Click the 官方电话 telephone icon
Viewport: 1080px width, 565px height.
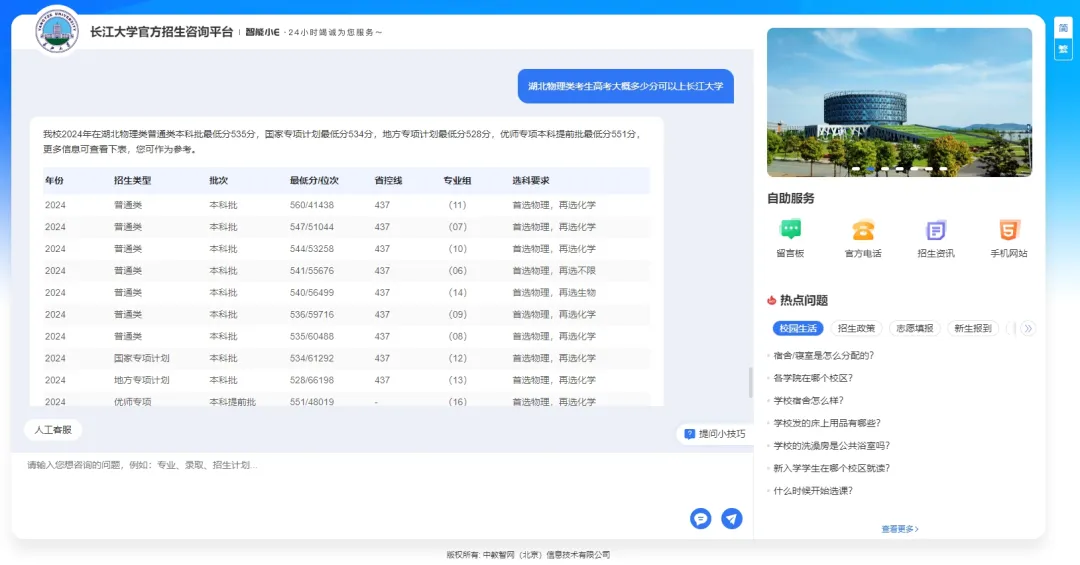click(x=863, y=231)
